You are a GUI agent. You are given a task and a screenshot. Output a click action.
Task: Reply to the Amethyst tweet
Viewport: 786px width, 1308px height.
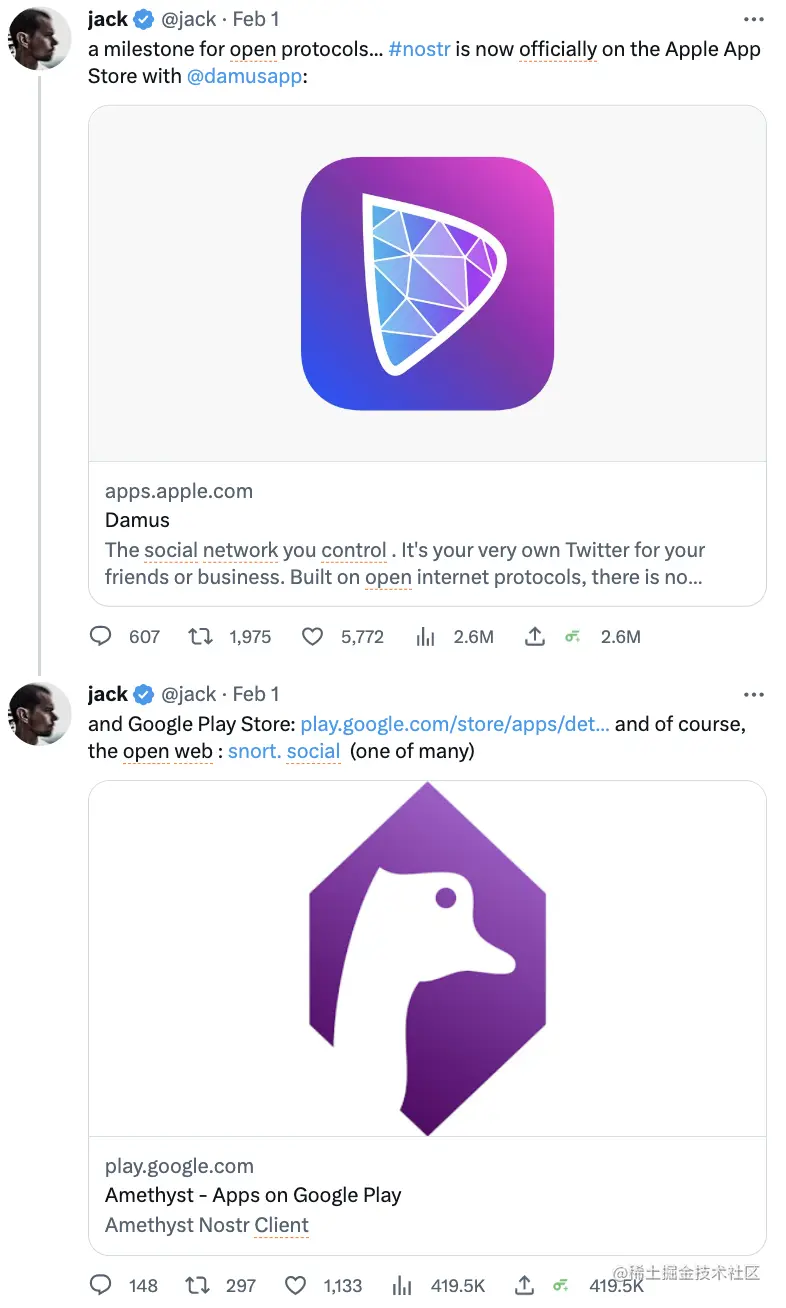click(x=101, y=1285)
